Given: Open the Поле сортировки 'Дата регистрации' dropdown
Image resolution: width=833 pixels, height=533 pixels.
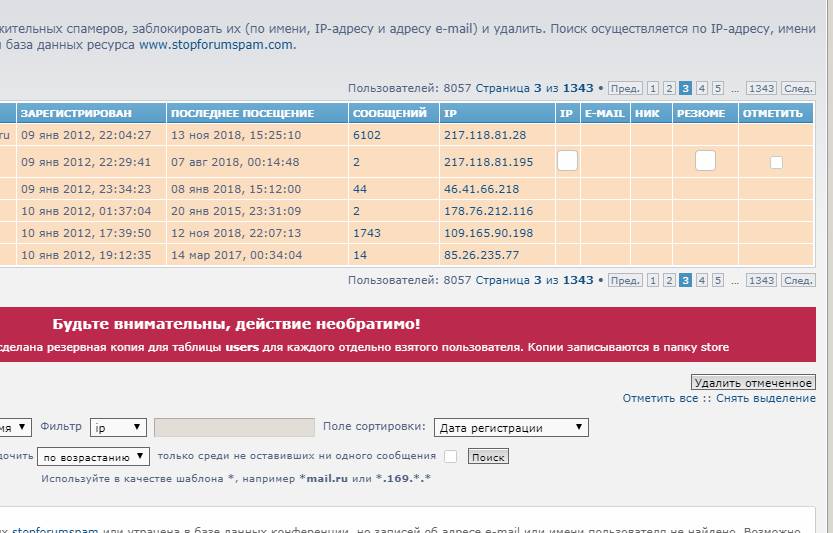Looking at the screenshot, I should tap(511, 427).
